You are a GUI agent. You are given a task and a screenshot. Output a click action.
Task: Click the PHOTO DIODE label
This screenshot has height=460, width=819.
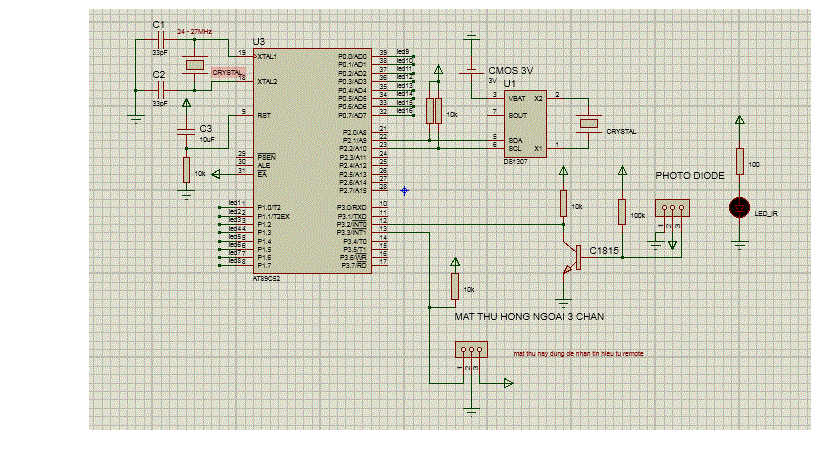689,176
